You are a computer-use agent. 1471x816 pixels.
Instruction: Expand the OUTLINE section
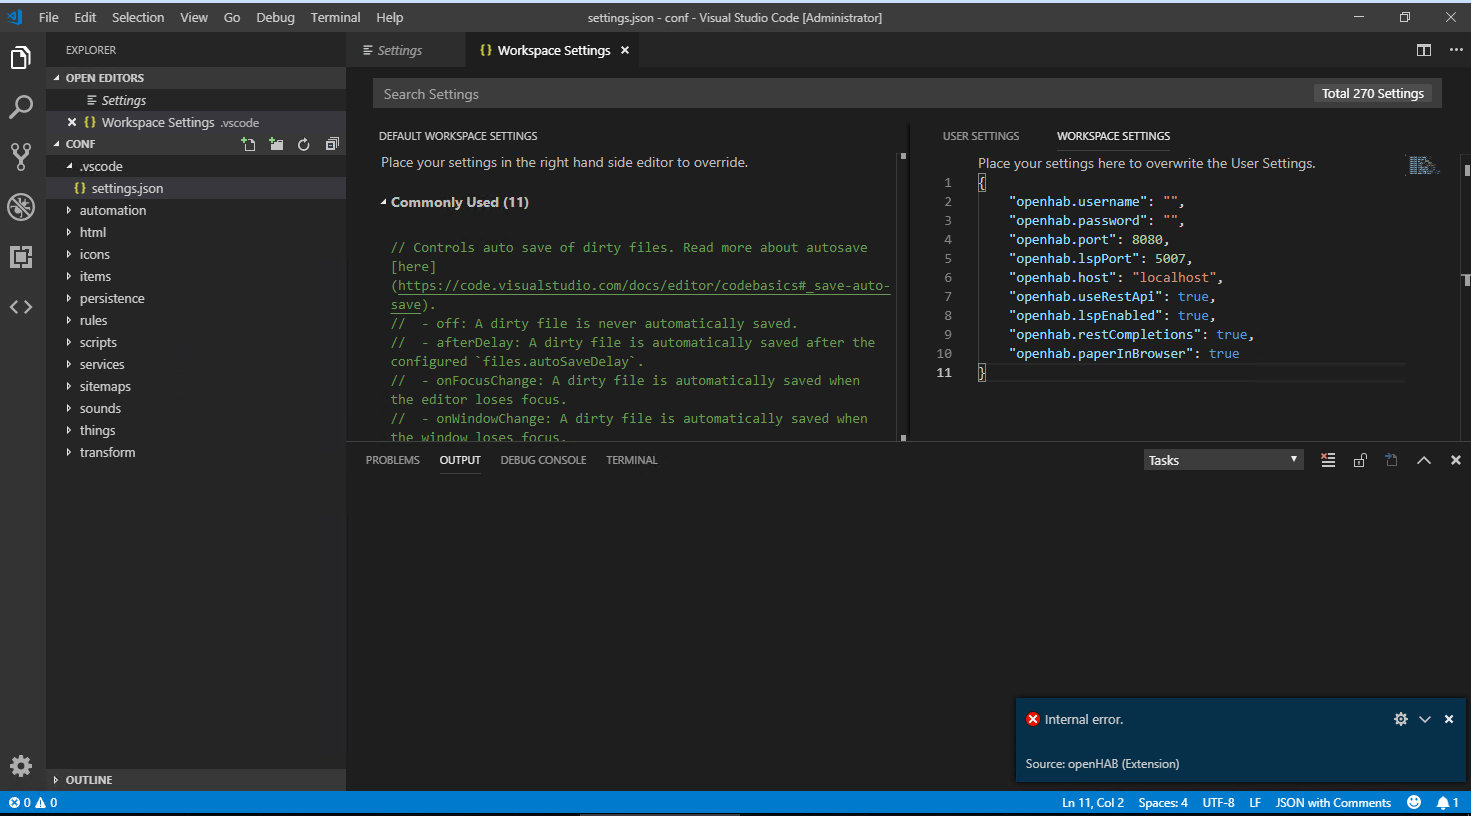point(88,780)
